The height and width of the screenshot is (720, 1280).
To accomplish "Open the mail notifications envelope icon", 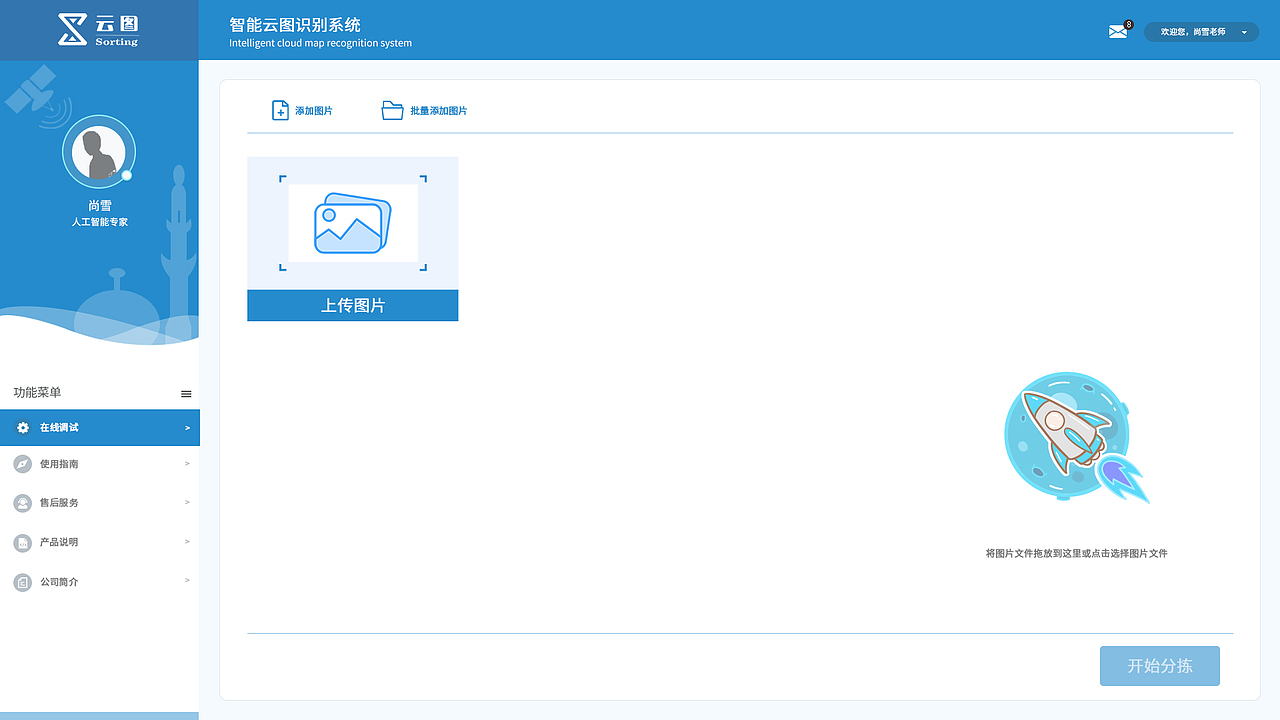I will click(x=1118, y=32).
